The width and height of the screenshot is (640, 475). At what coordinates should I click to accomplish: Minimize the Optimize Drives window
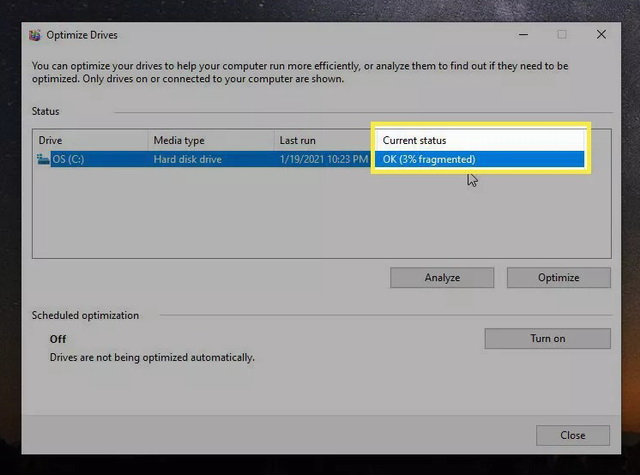pyautogui.click(x=523, y=35)
